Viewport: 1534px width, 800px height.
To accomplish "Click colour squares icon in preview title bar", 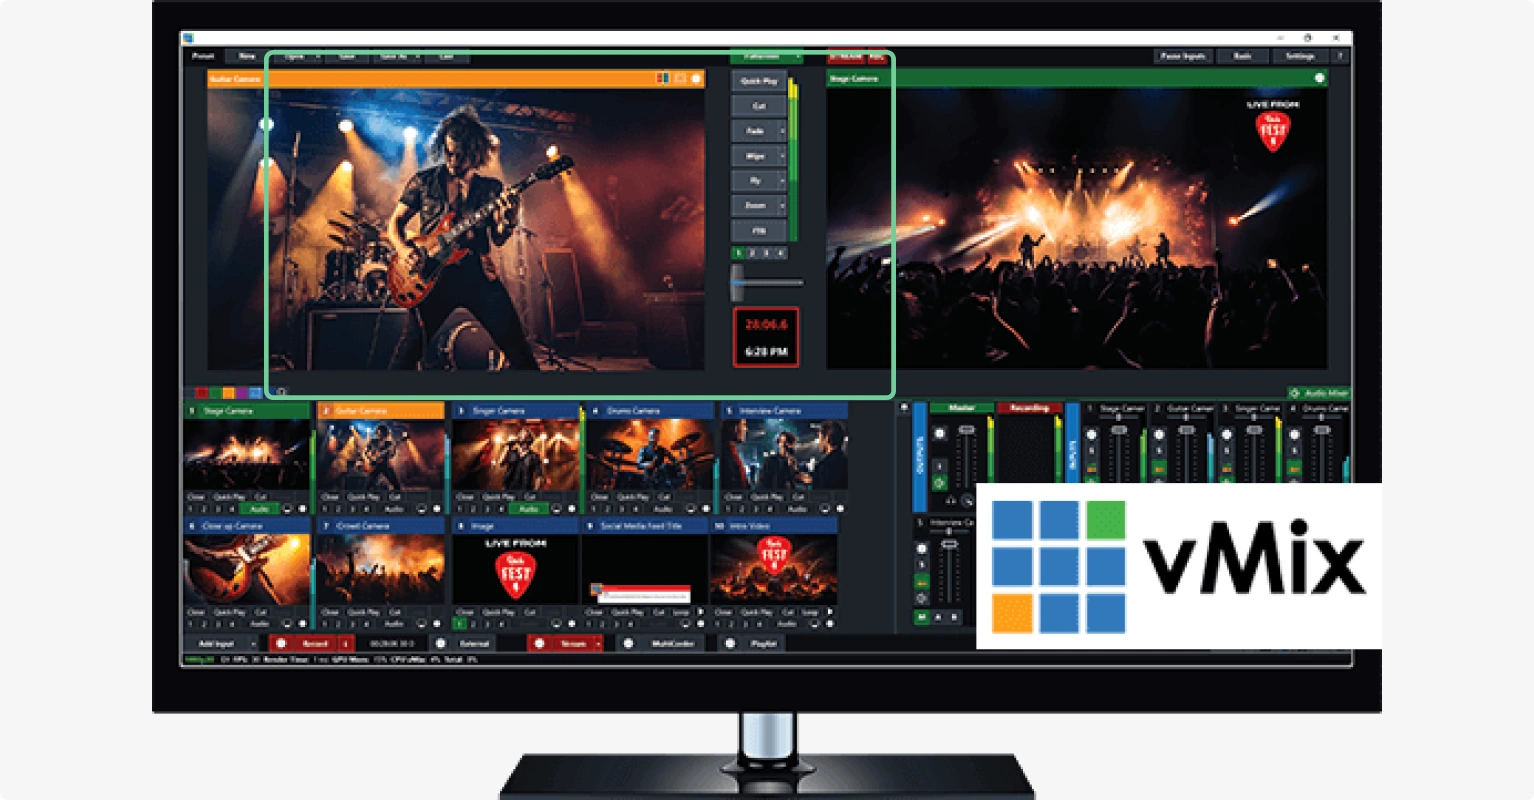I will [x=661, y=78].
